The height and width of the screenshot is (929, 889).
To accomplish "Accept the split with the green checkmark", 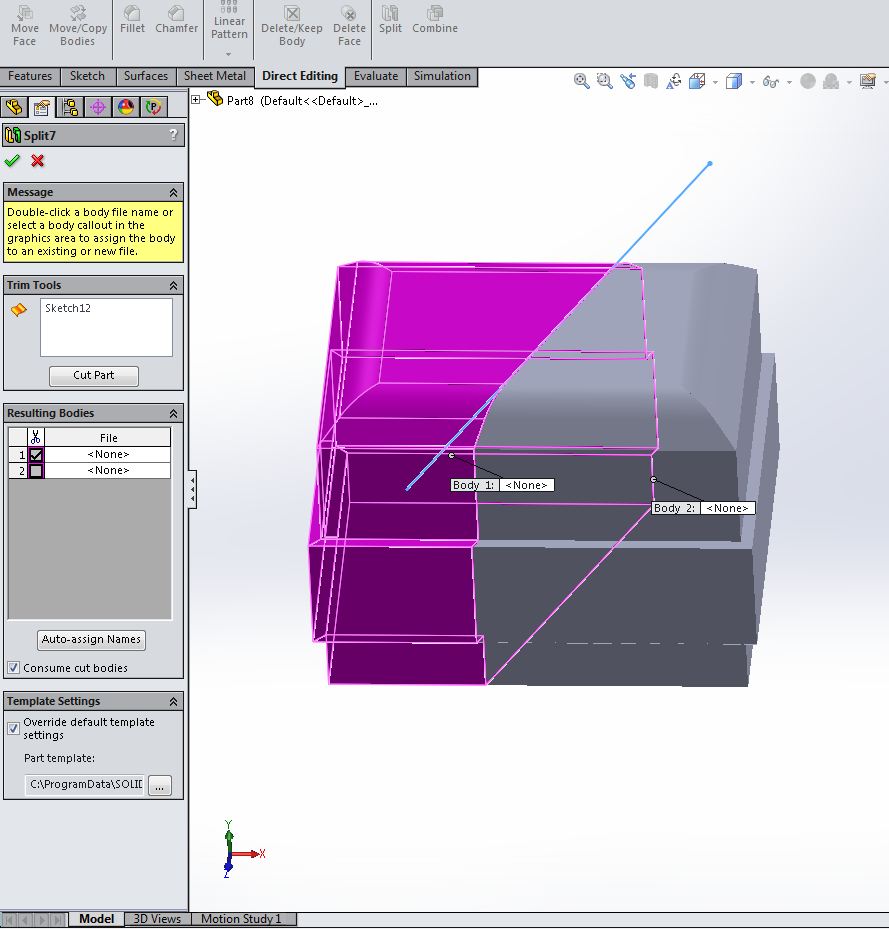I will 12,161.
